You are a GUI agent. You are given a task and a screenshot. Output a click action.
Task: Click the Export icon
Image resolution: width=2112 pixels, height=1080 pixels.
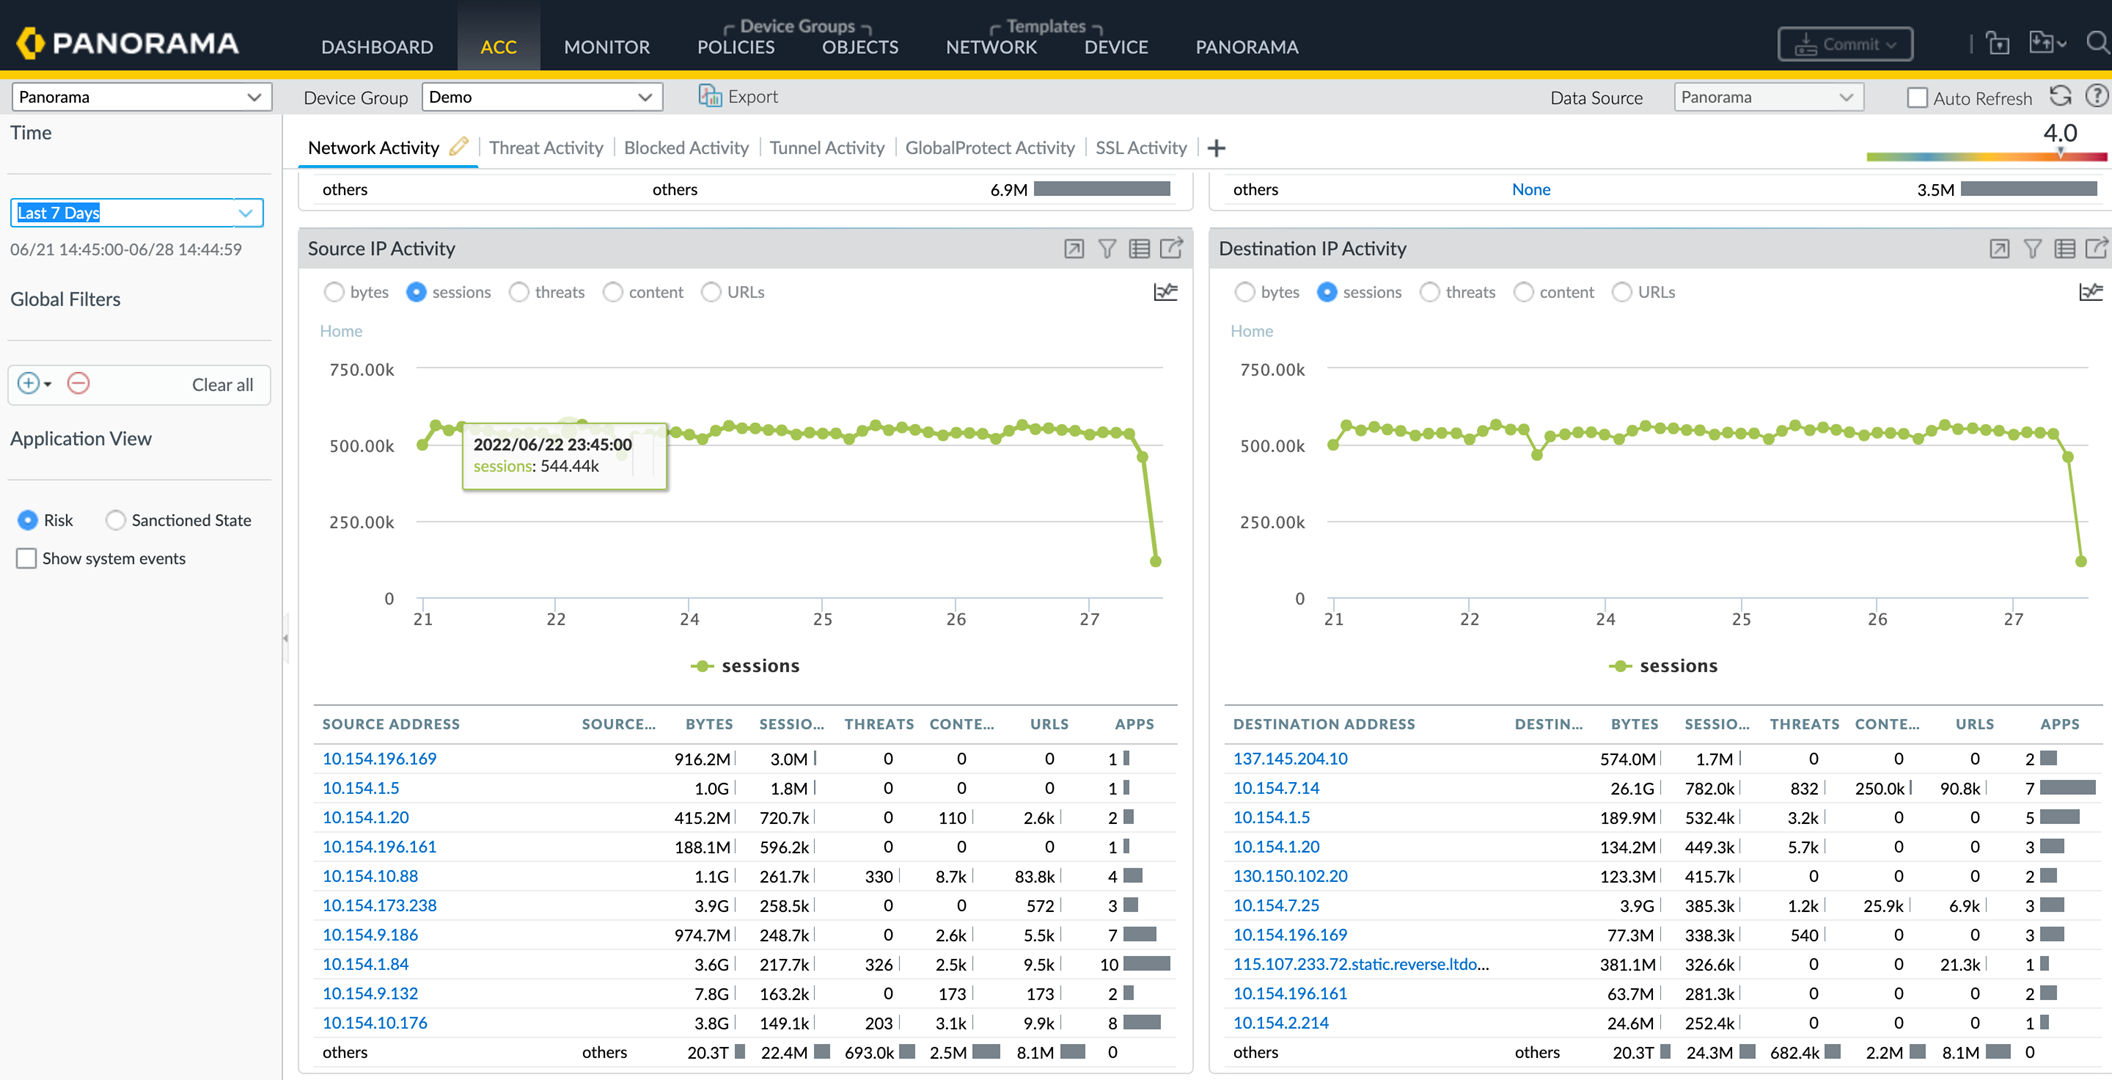pyautogui.click(x=710, y=96)
